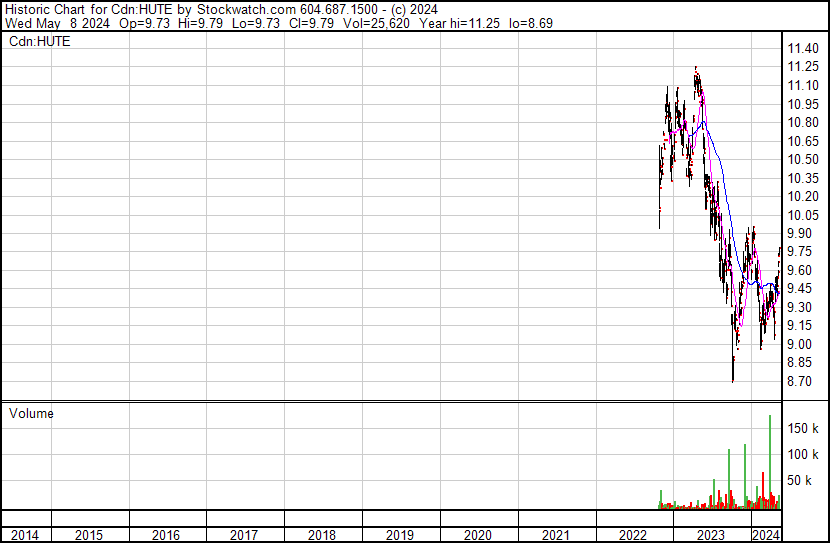Click the 9.15 price axis label
Viewport: 830px width, 543px height.
799,326
